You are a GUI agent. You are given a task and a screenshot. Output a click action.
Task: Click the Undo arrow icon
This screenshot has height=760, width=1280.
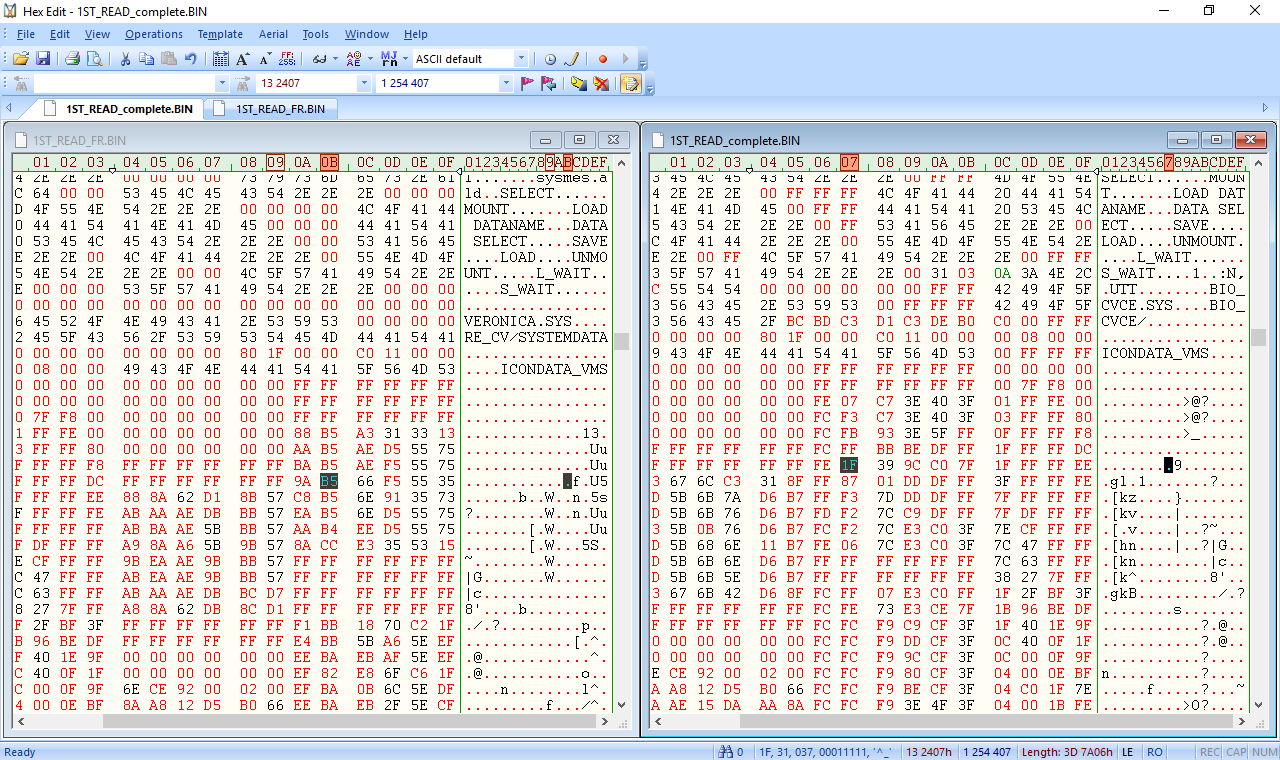[191, 59]
